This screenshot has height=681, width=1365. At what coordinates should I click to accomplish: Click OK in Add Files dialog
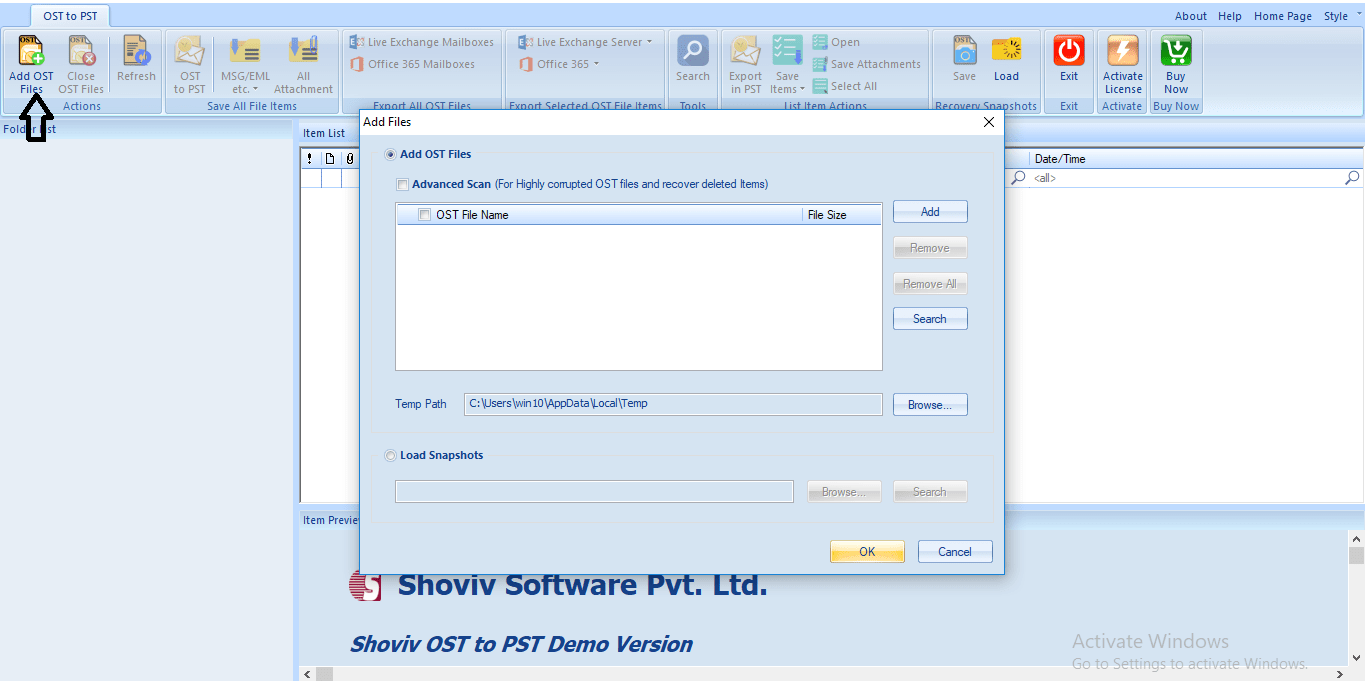click(x=867, y=552)
